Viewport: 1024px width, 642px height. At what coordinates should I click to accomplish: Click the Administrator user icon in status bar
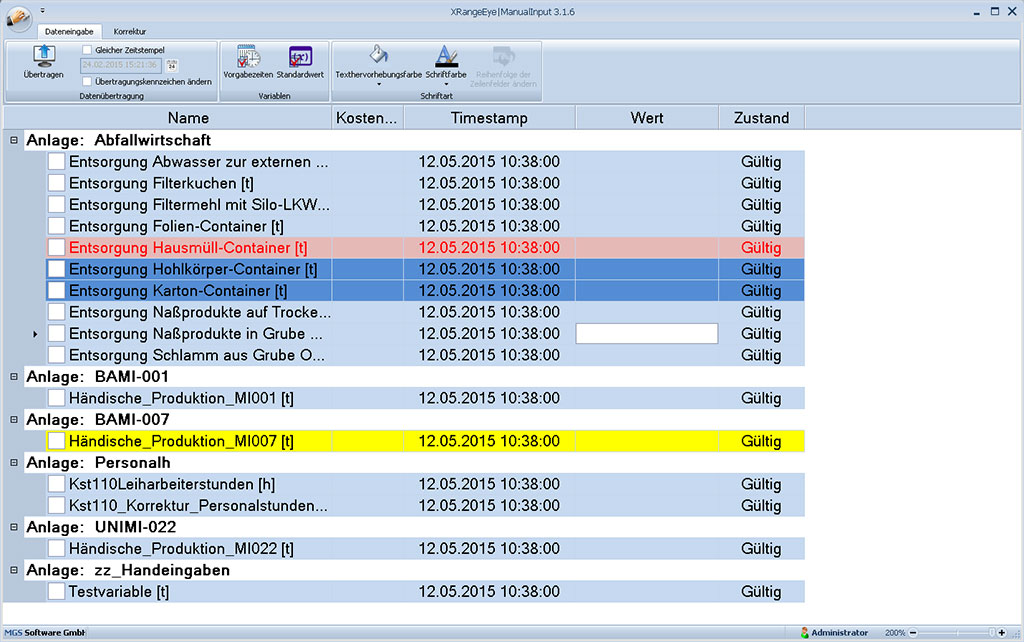805,633
